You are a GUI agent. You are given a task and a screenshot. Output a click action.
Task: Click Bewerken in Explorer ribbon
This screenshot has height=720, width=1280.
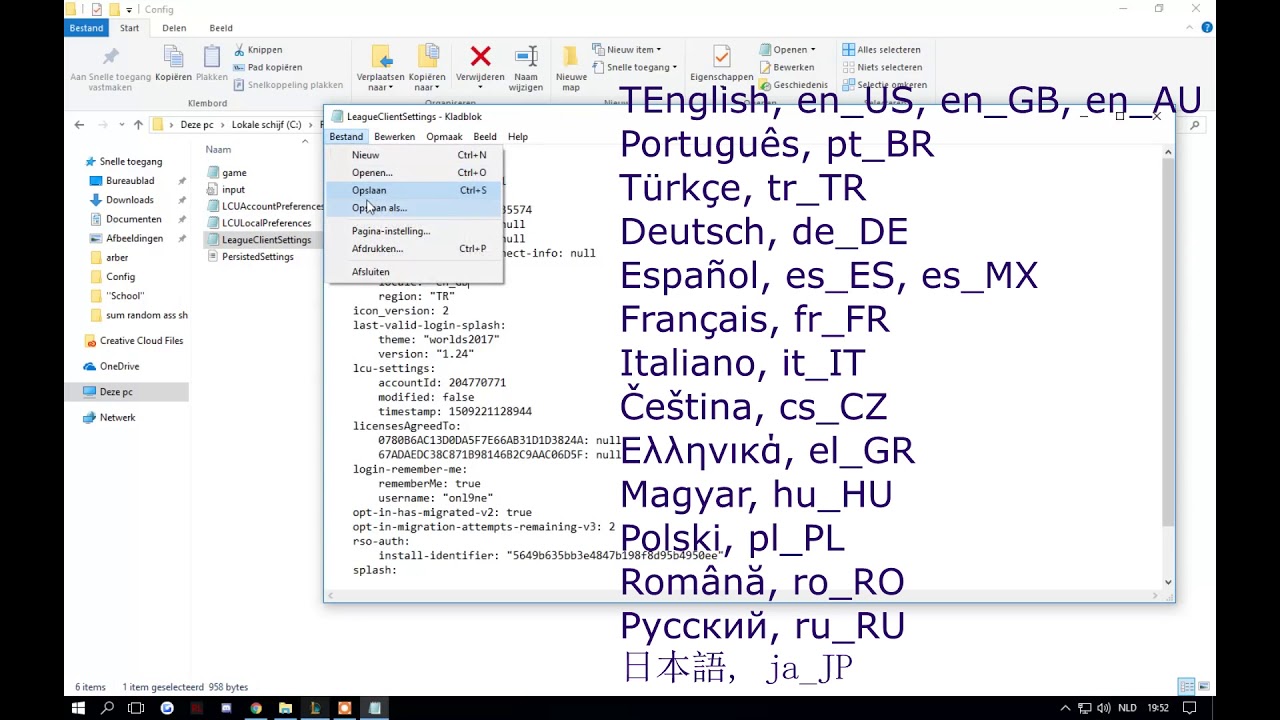(786, 67)
